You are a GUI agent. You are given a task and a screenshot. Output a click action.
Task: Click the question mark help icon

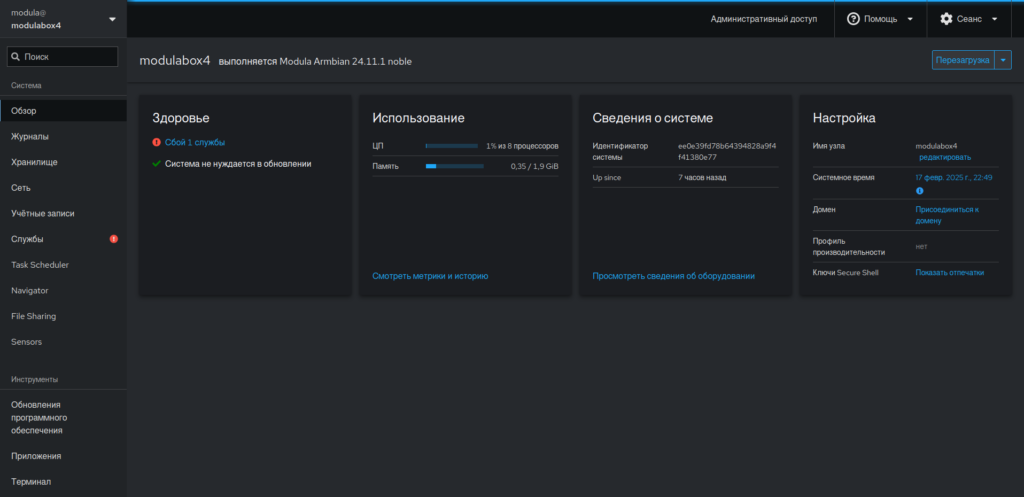point(853,19)
